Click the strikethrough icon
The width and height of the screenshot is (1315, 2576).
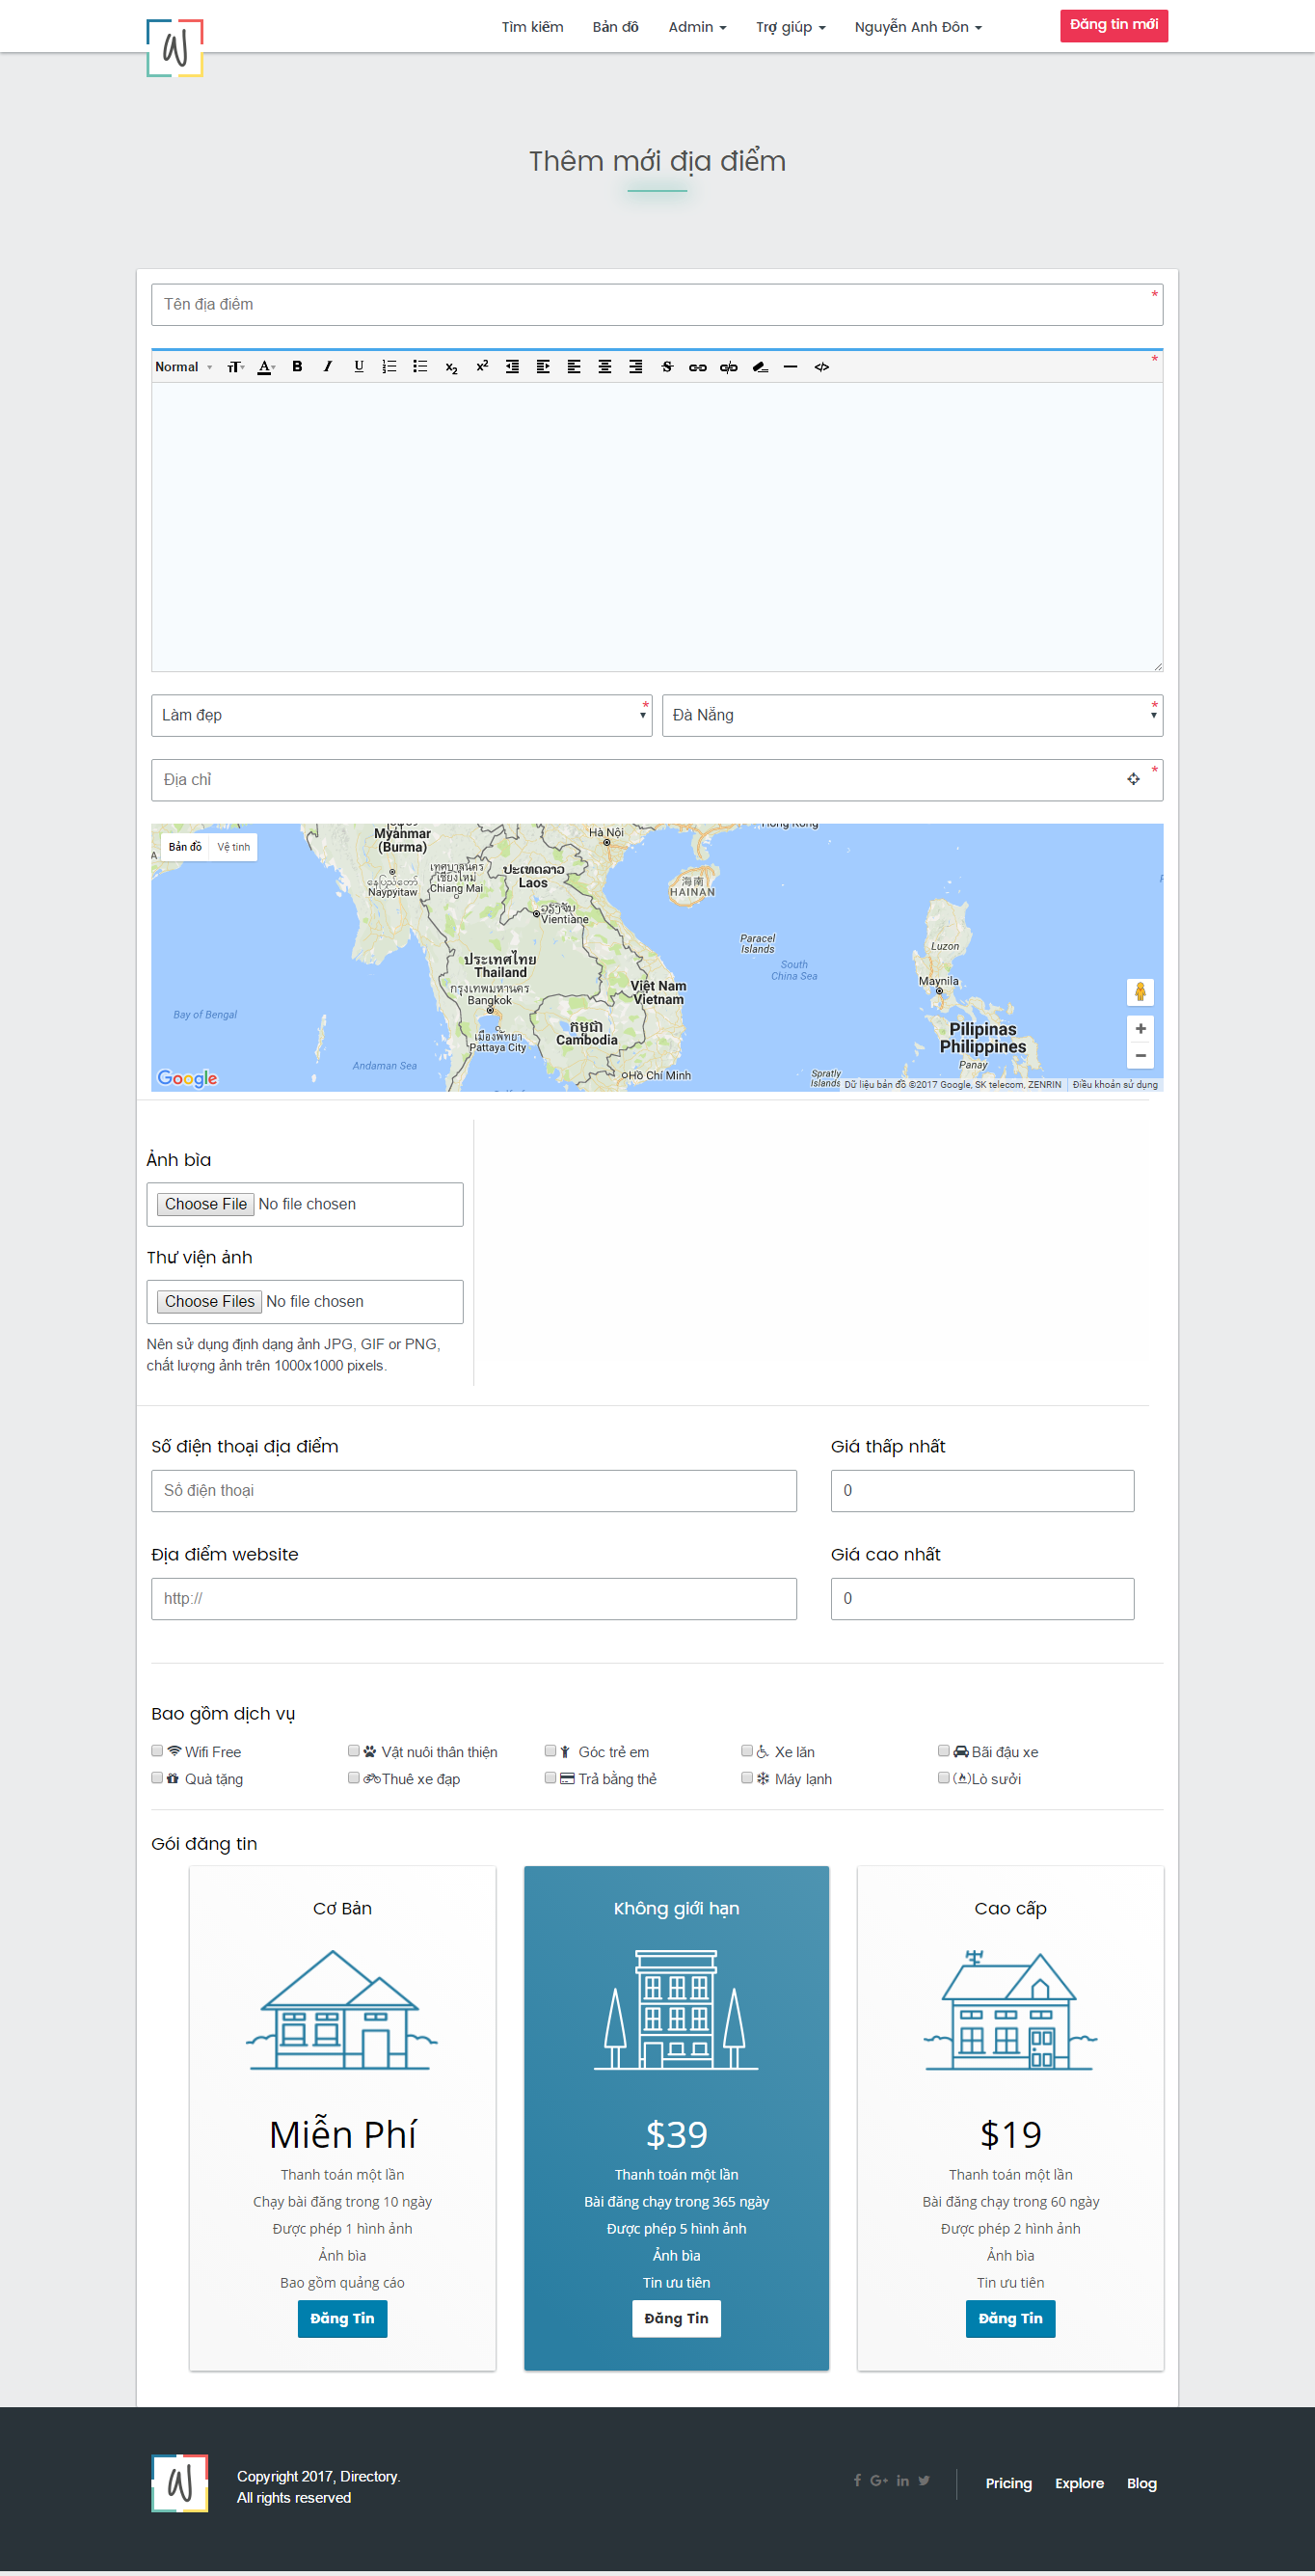667,367
